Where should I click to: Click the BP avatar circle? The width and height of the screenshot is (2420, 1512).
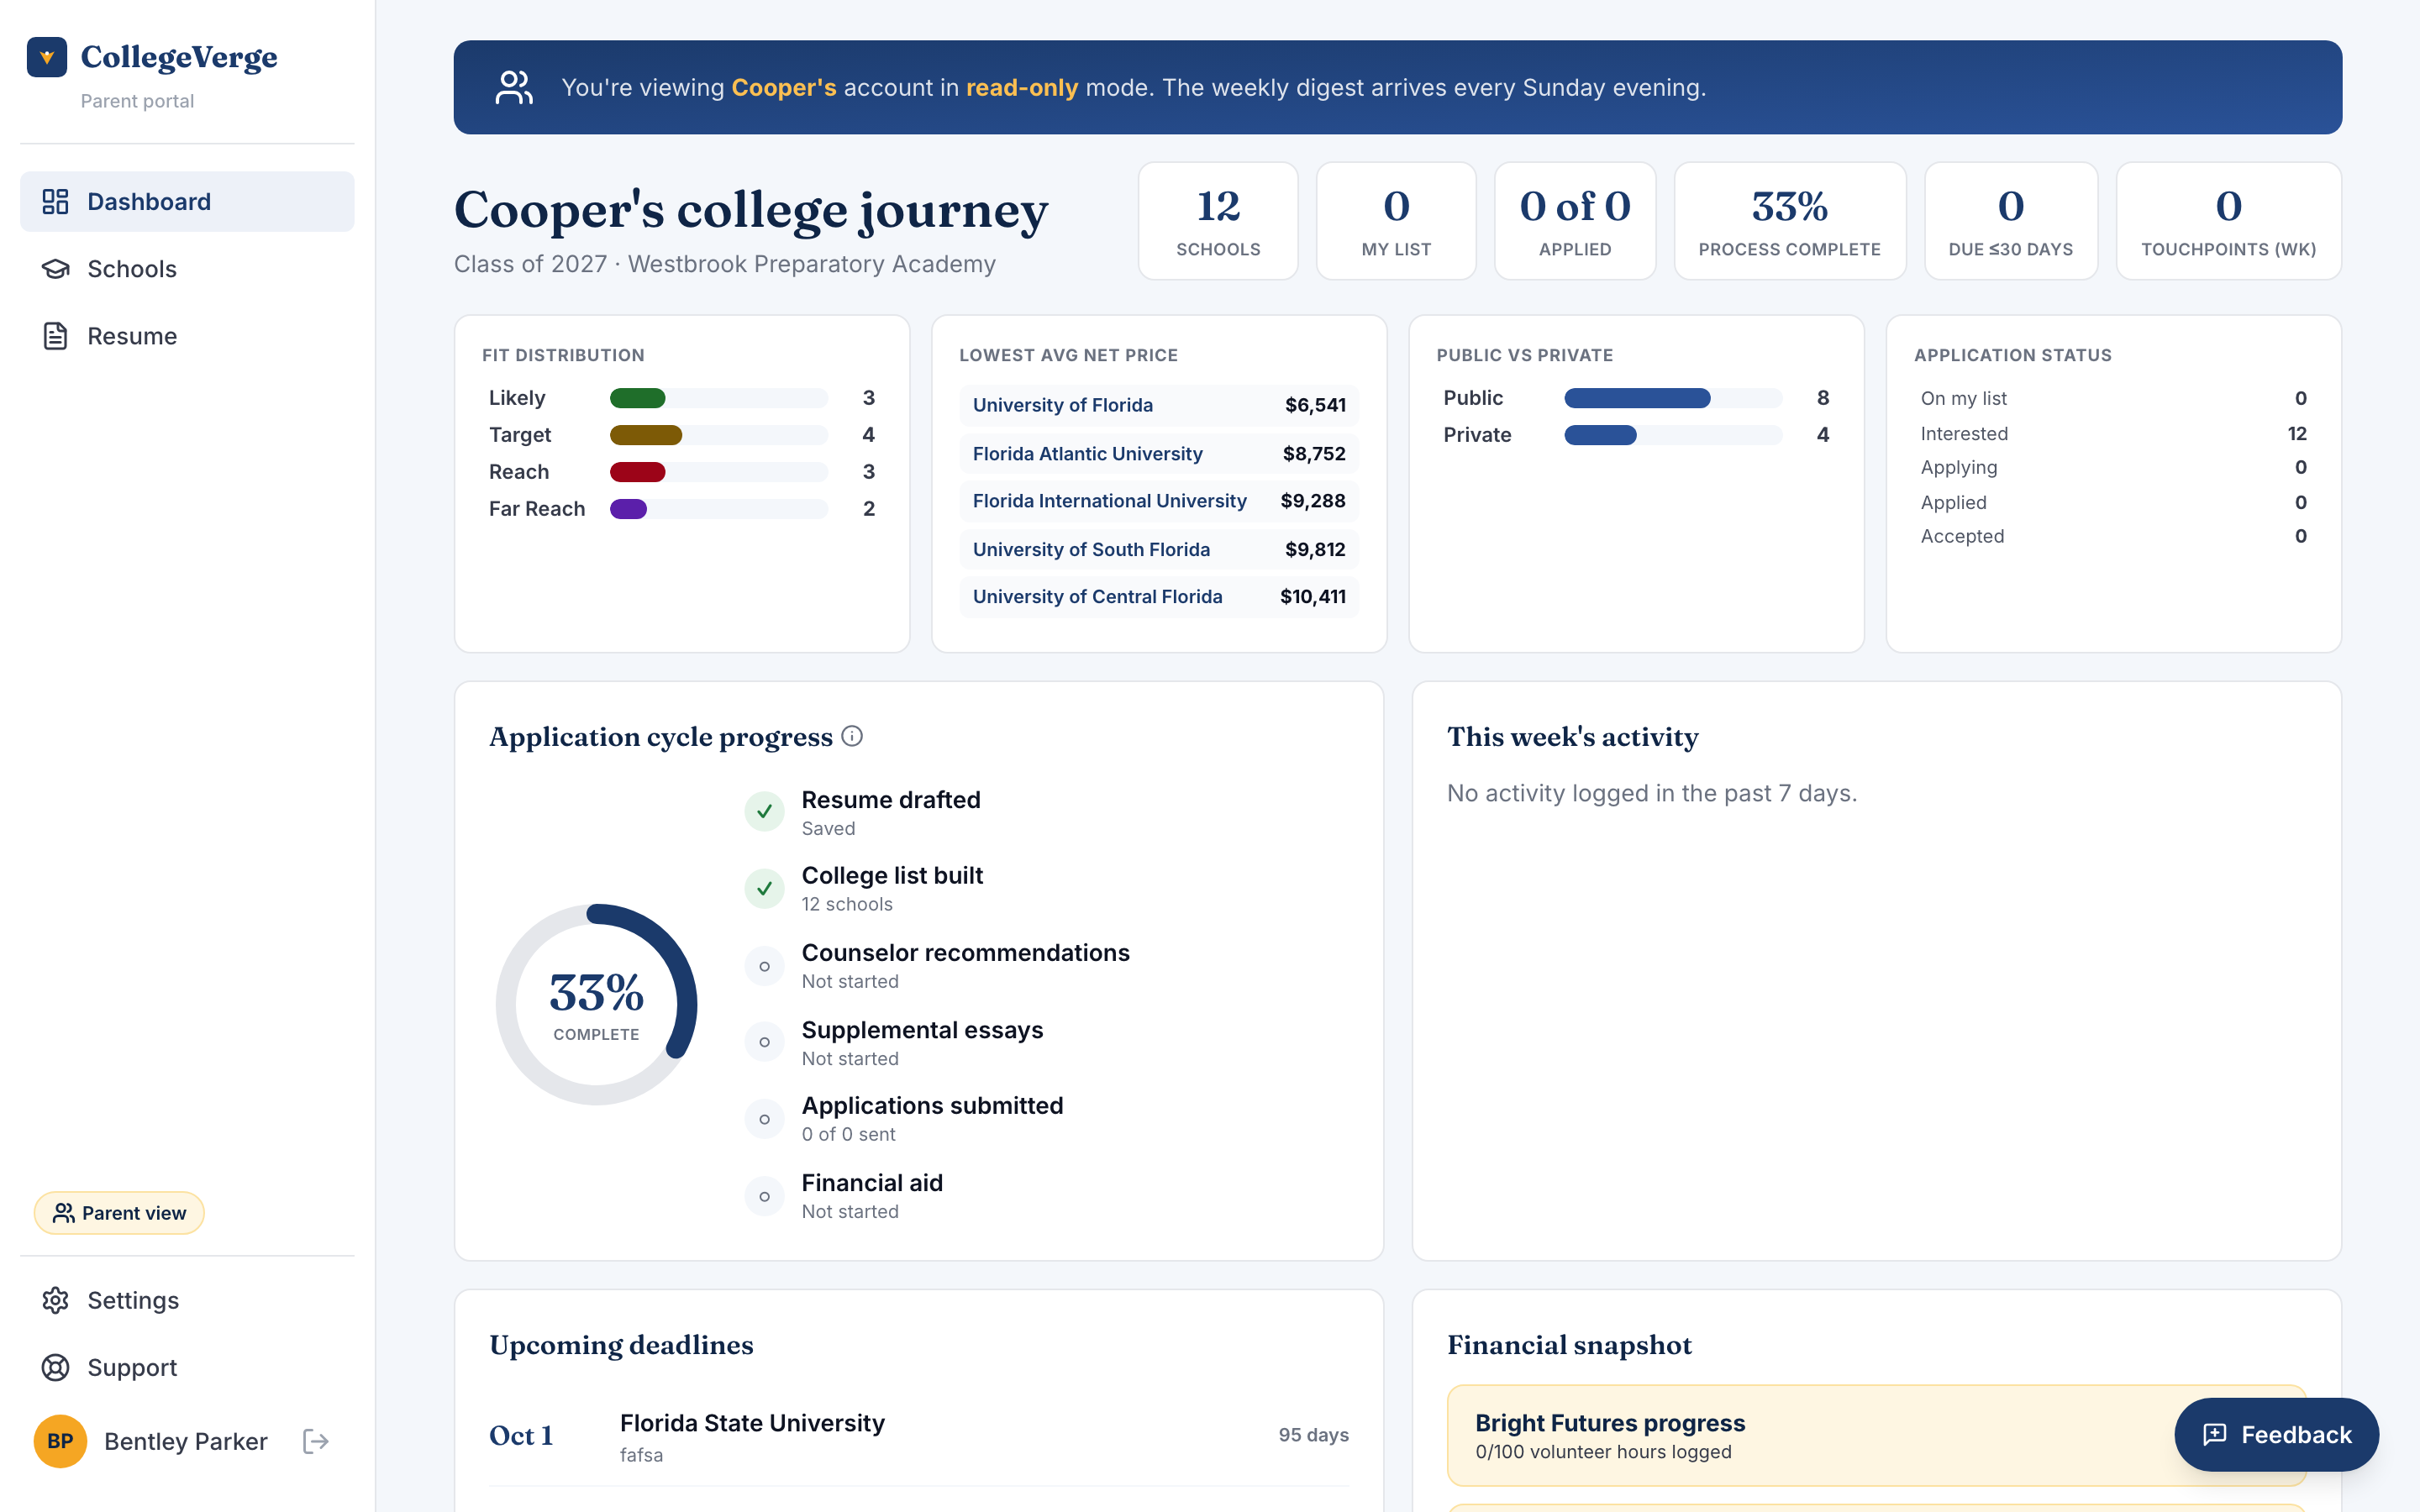(x=60, y=1441)
